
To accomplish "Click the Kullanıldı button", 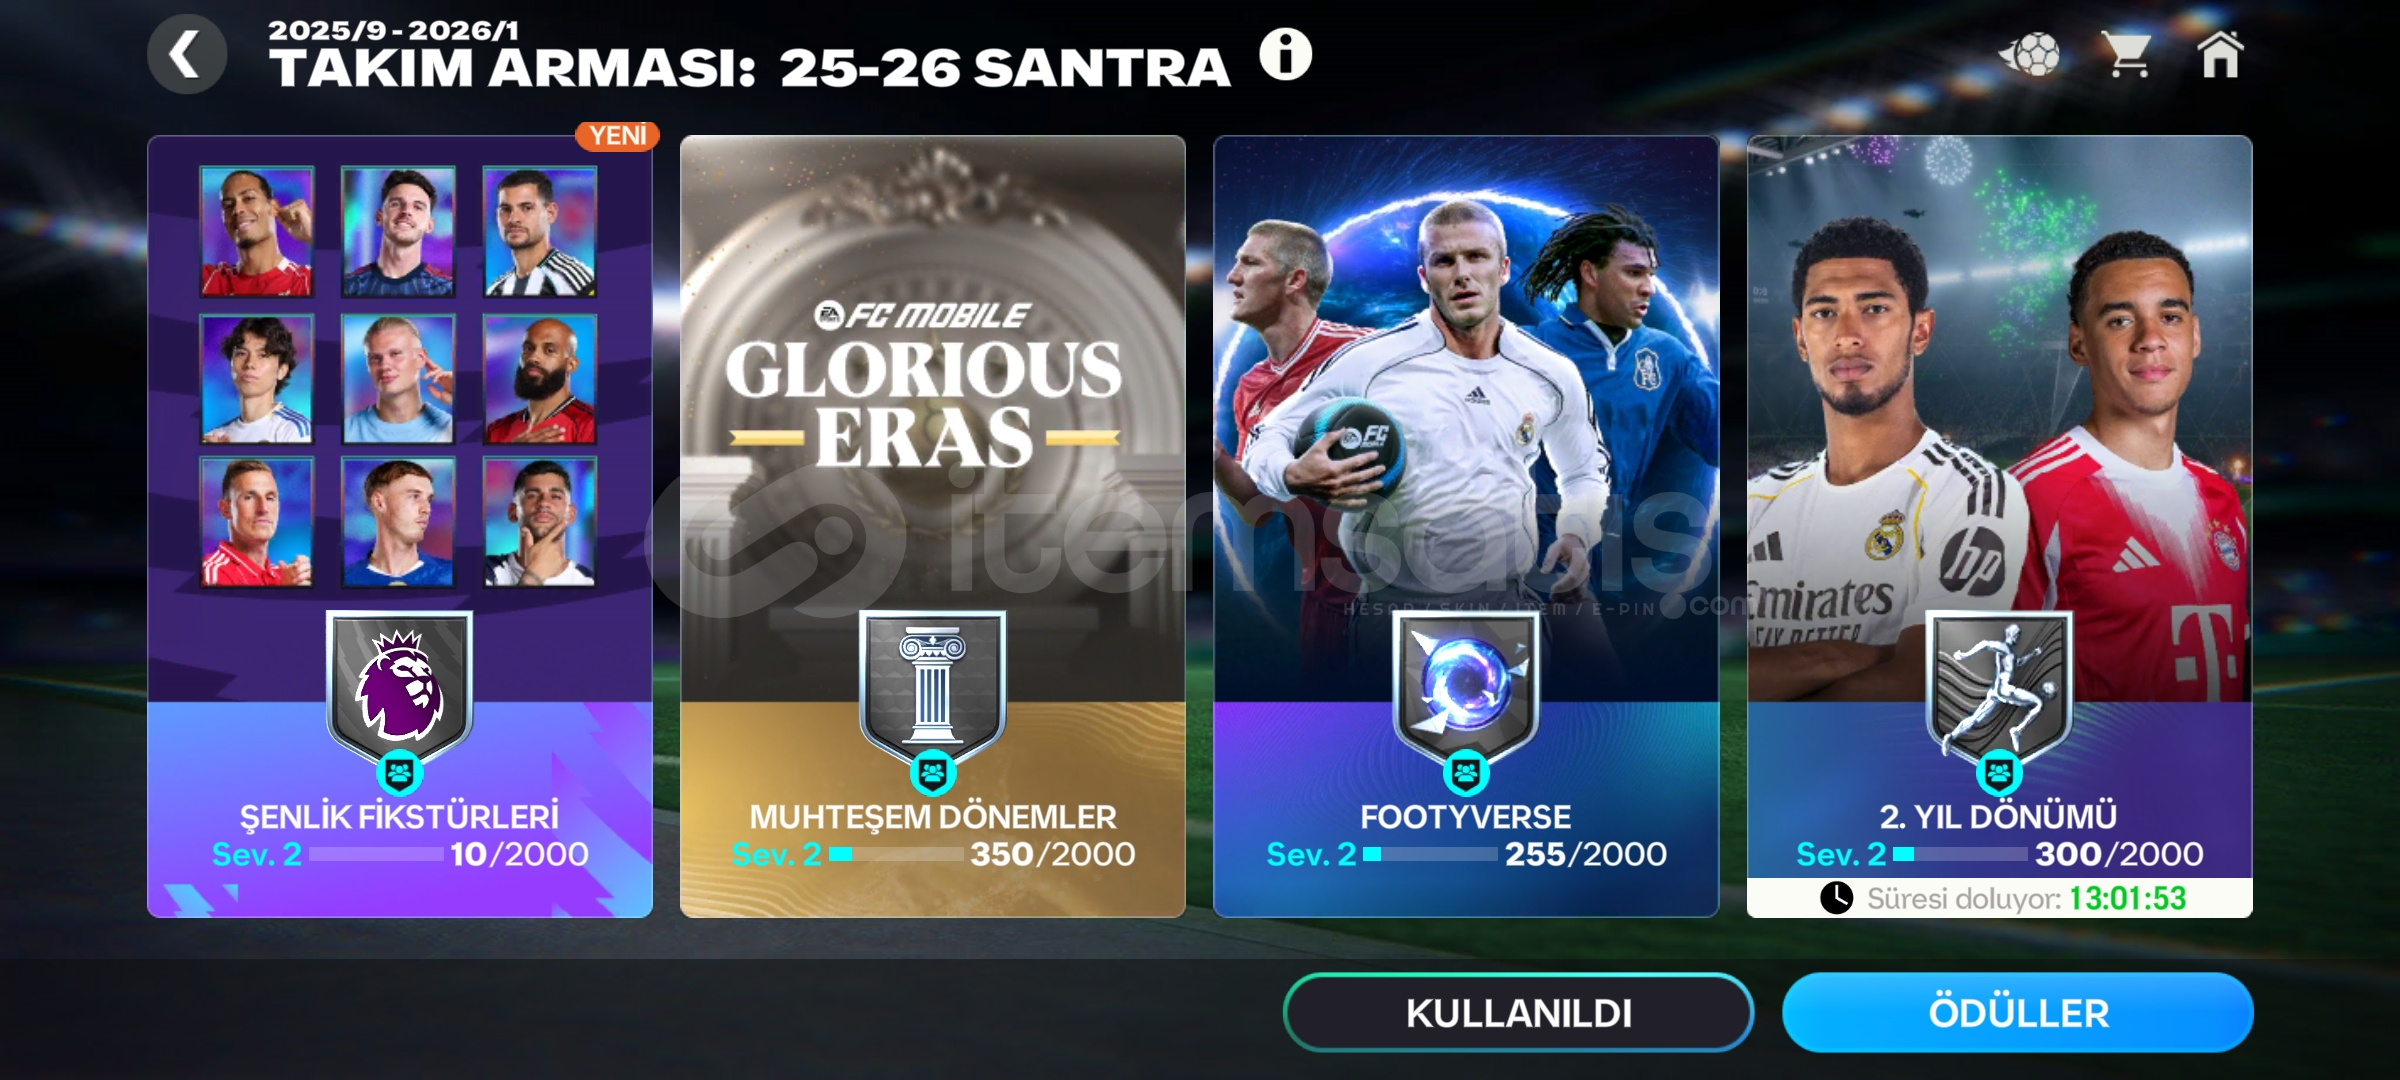I will click(x=1518, y=1012).
